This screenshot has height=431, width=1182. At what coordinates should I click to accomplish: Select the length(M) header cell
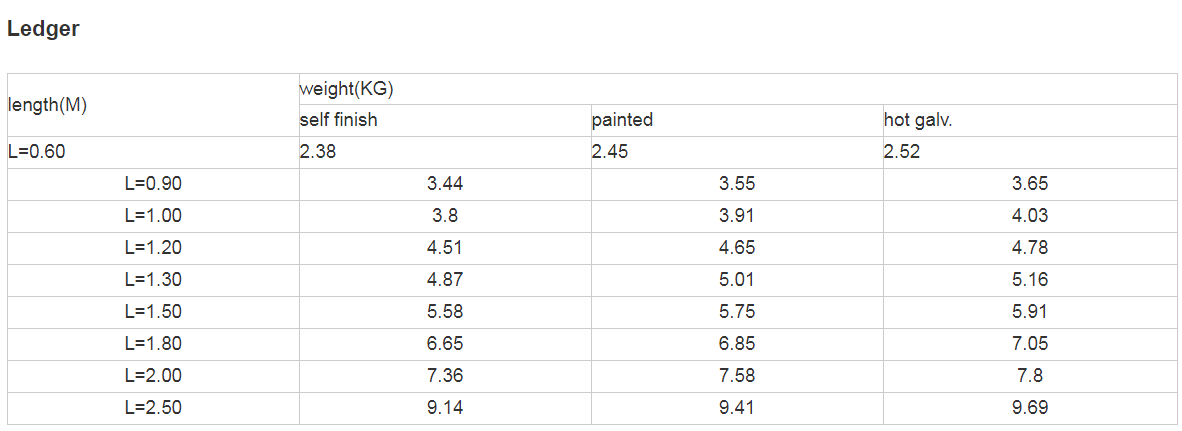(x=153, y=105)
